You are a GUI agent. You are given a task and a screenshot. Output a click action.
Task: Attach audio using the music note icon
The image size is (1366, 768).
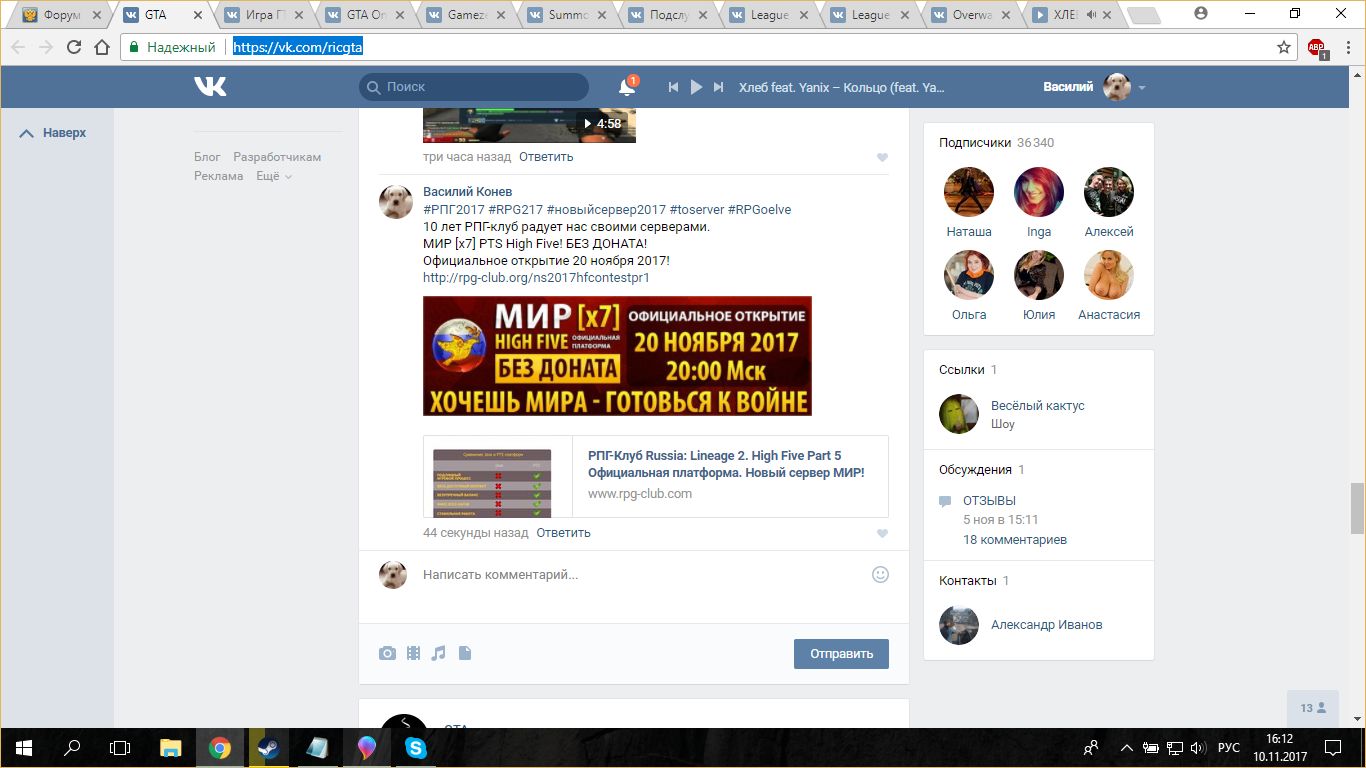(x=438, y=653)
